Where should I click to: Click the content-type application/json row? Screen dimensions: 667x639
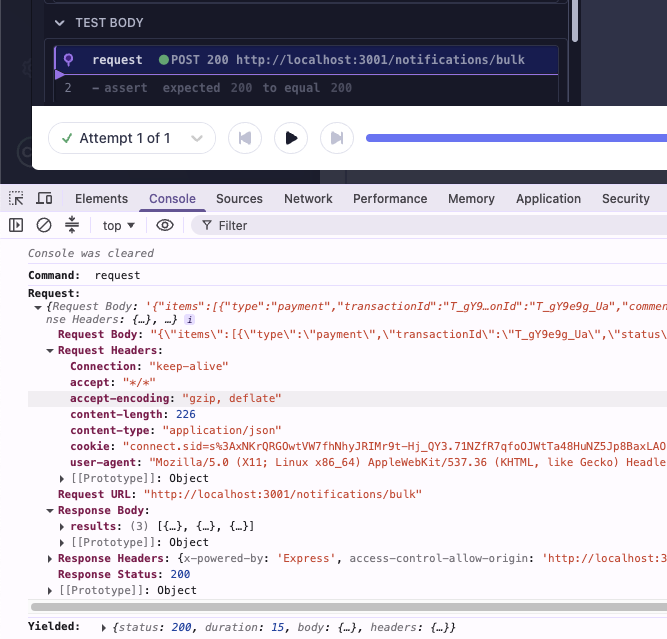click(x=348, y=431)
